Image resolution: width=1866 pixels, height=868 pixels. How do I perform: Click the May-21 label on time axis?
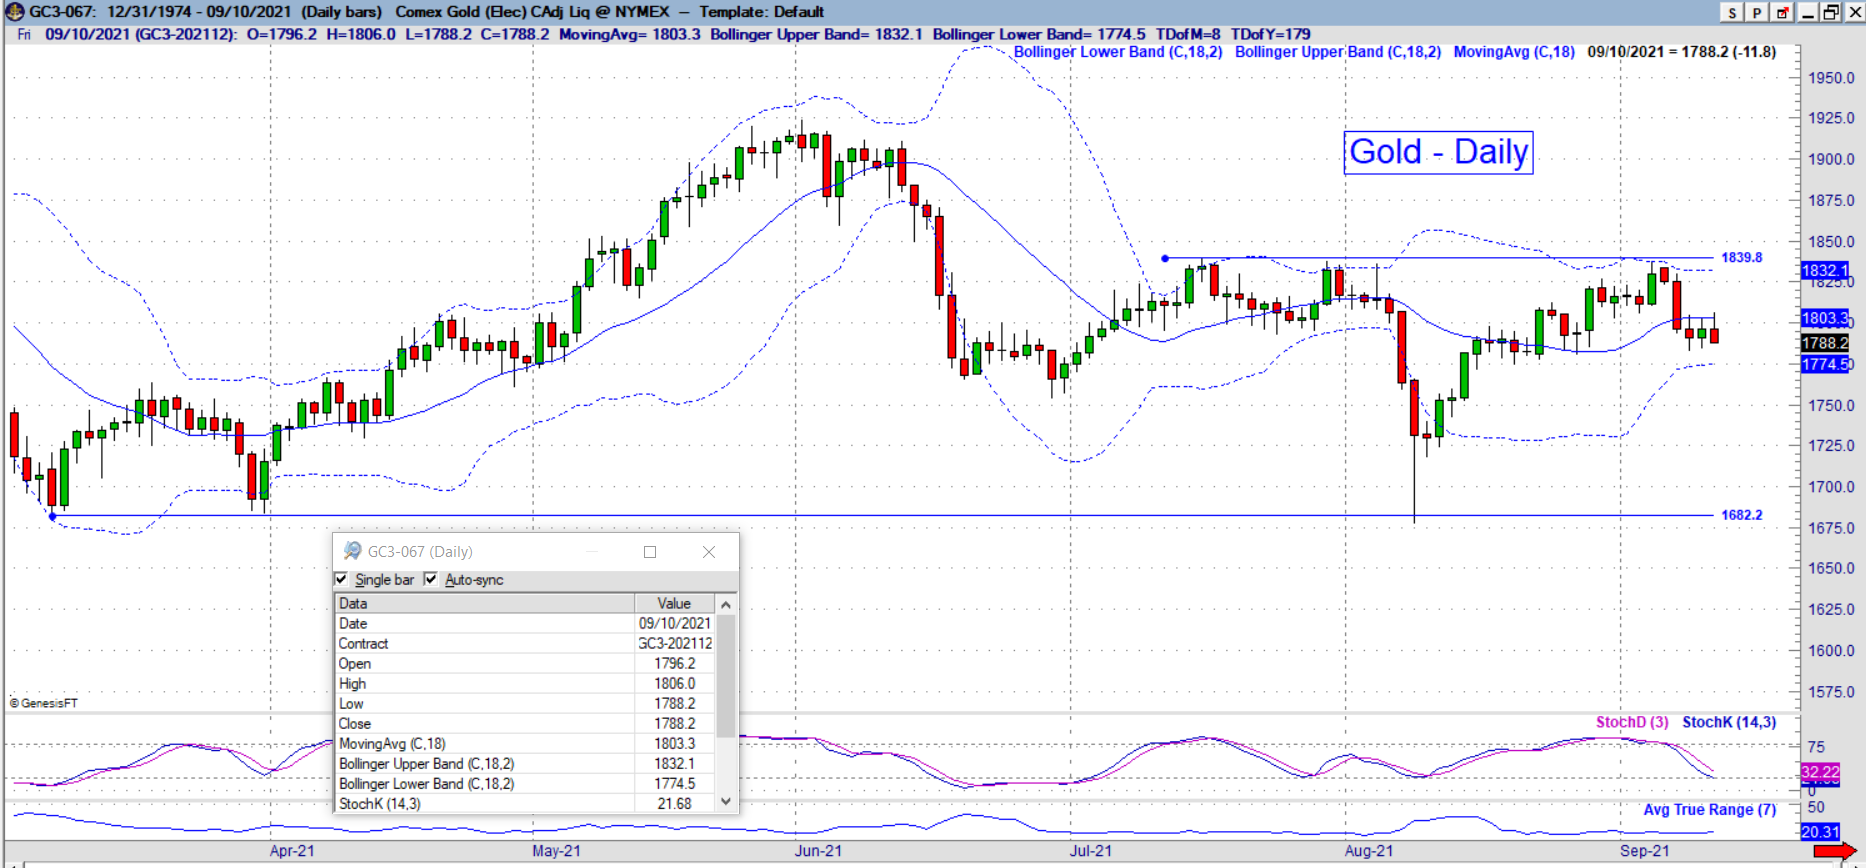click(556, 851)
